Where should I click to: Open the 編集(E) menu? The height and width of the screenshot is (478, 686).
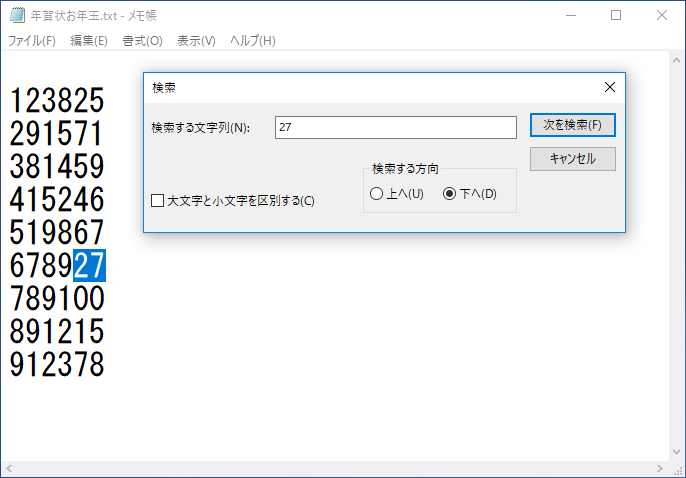pyautogui.click(x=89, y=41)
